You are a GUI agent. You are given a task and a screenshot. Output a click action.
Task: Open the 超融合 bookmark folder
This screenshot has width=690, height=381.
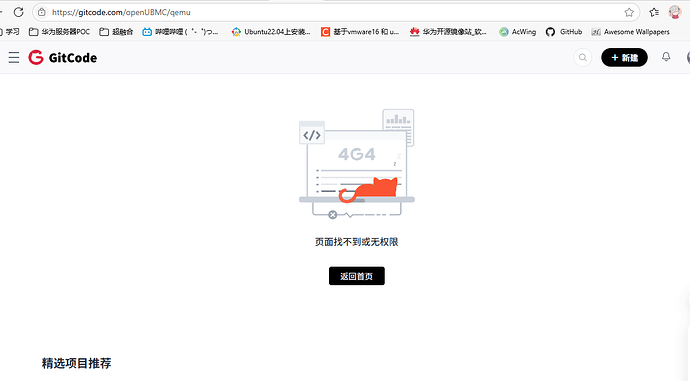(x=116, y=32)
